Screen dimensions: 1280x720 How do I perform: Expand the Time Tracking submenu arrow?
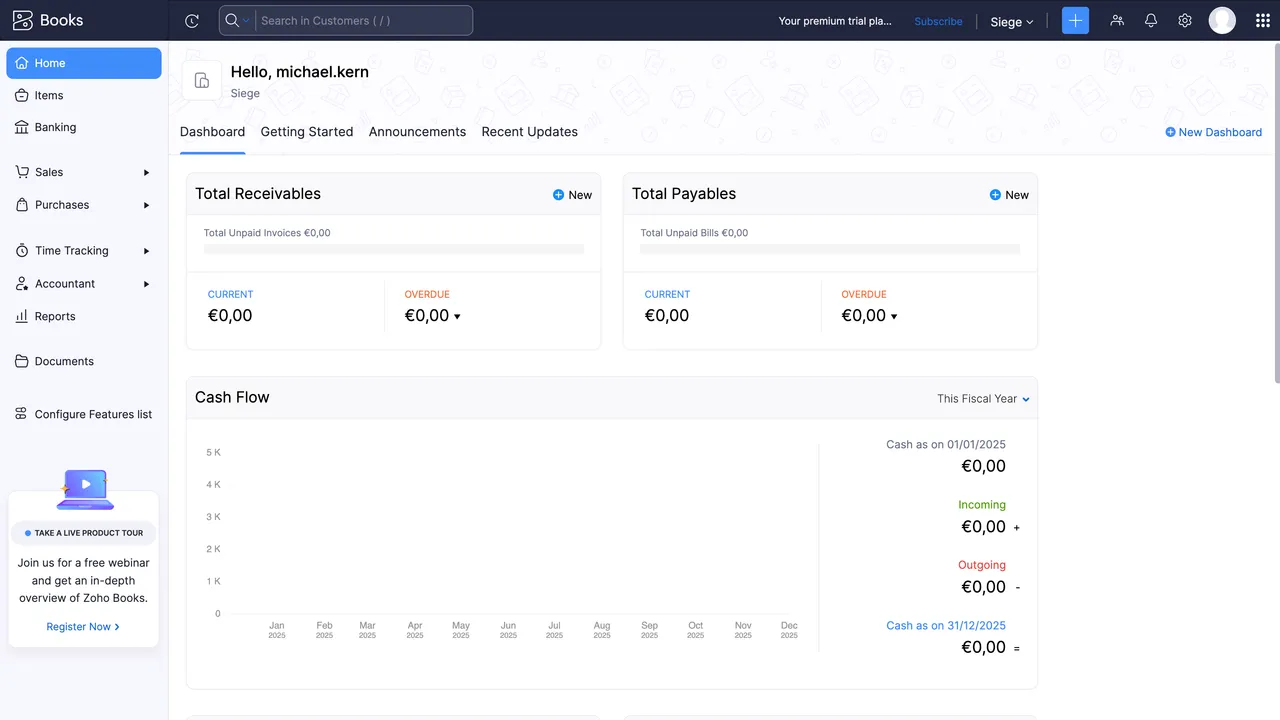click(146, 251)
